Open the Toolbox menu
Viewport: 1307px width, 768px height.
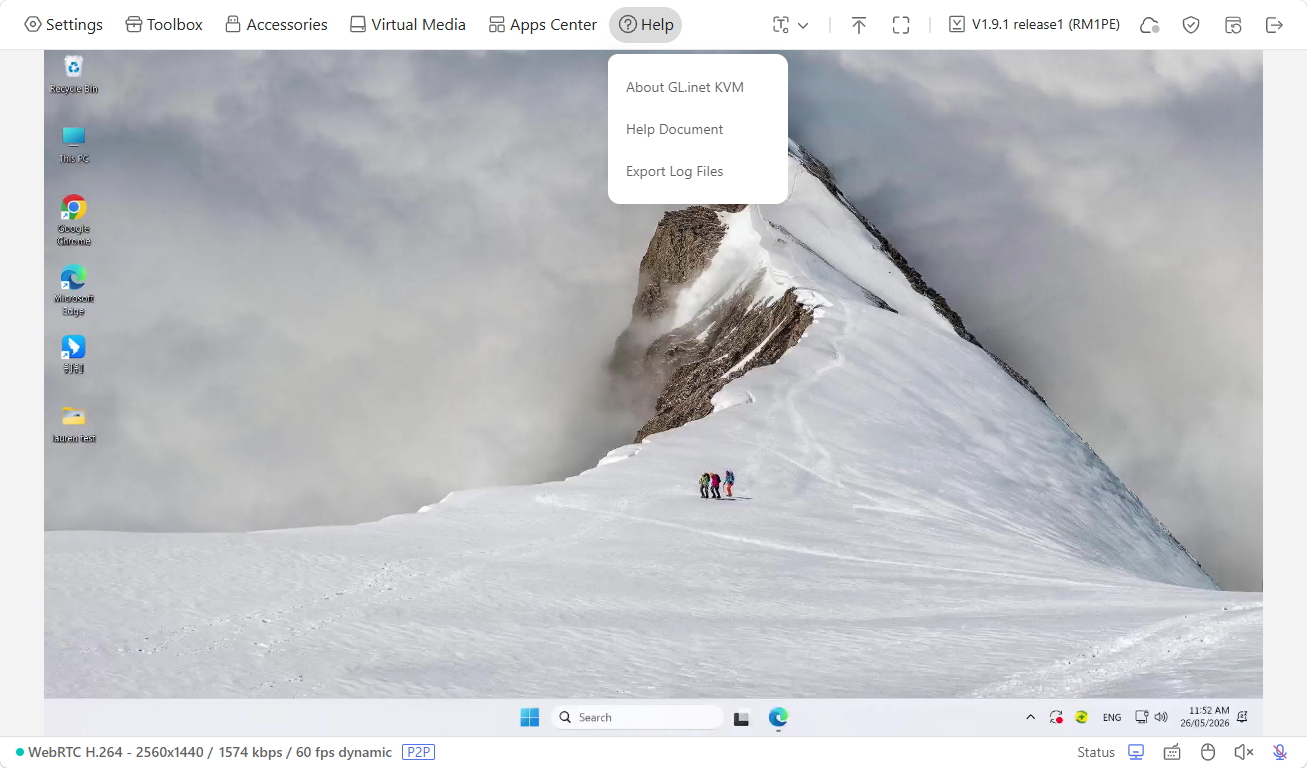[x=164, y=25]
